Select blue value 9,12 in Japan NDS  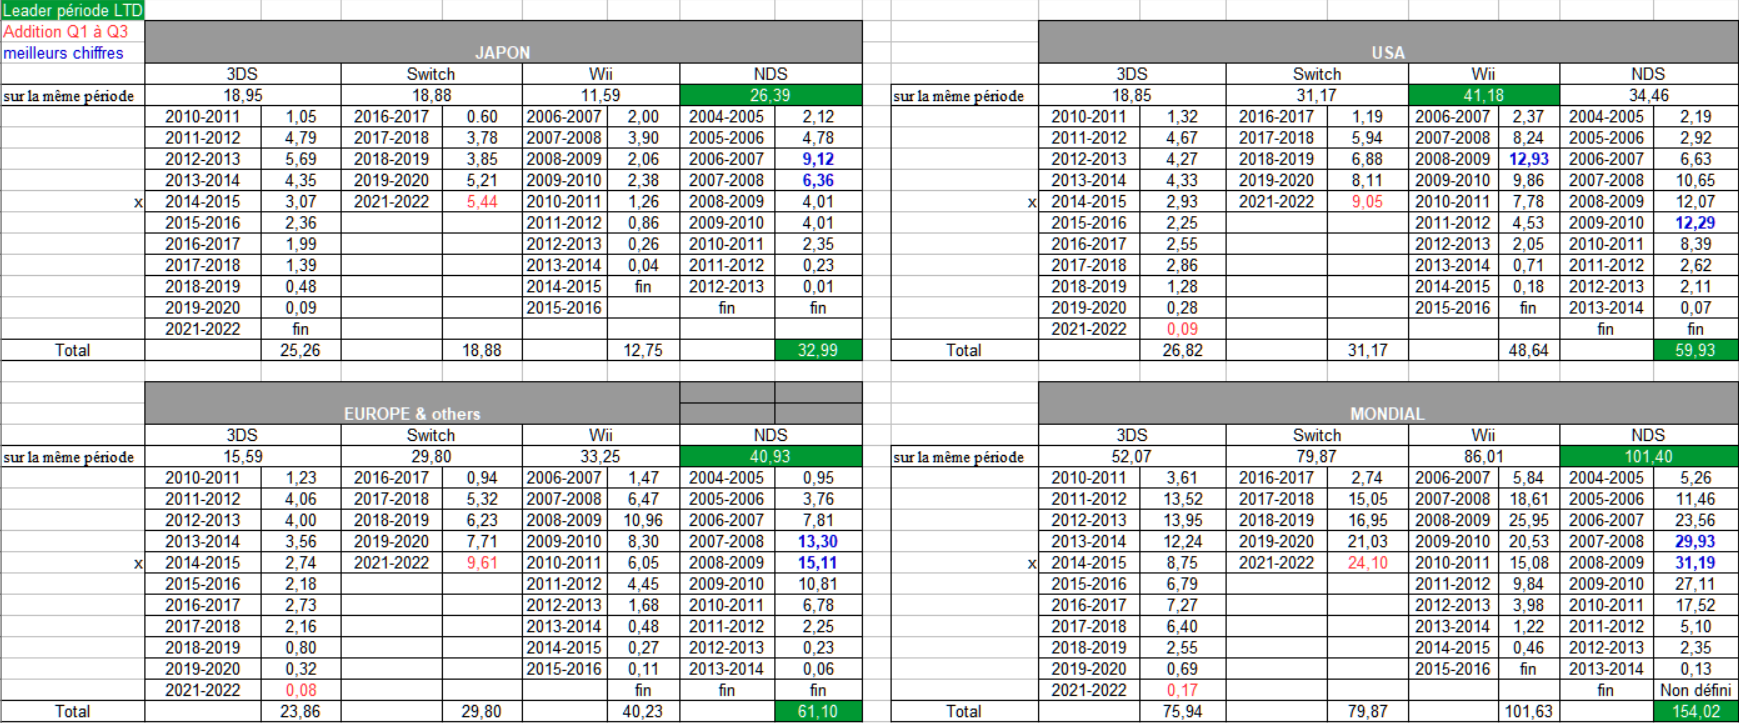(818, 159)
